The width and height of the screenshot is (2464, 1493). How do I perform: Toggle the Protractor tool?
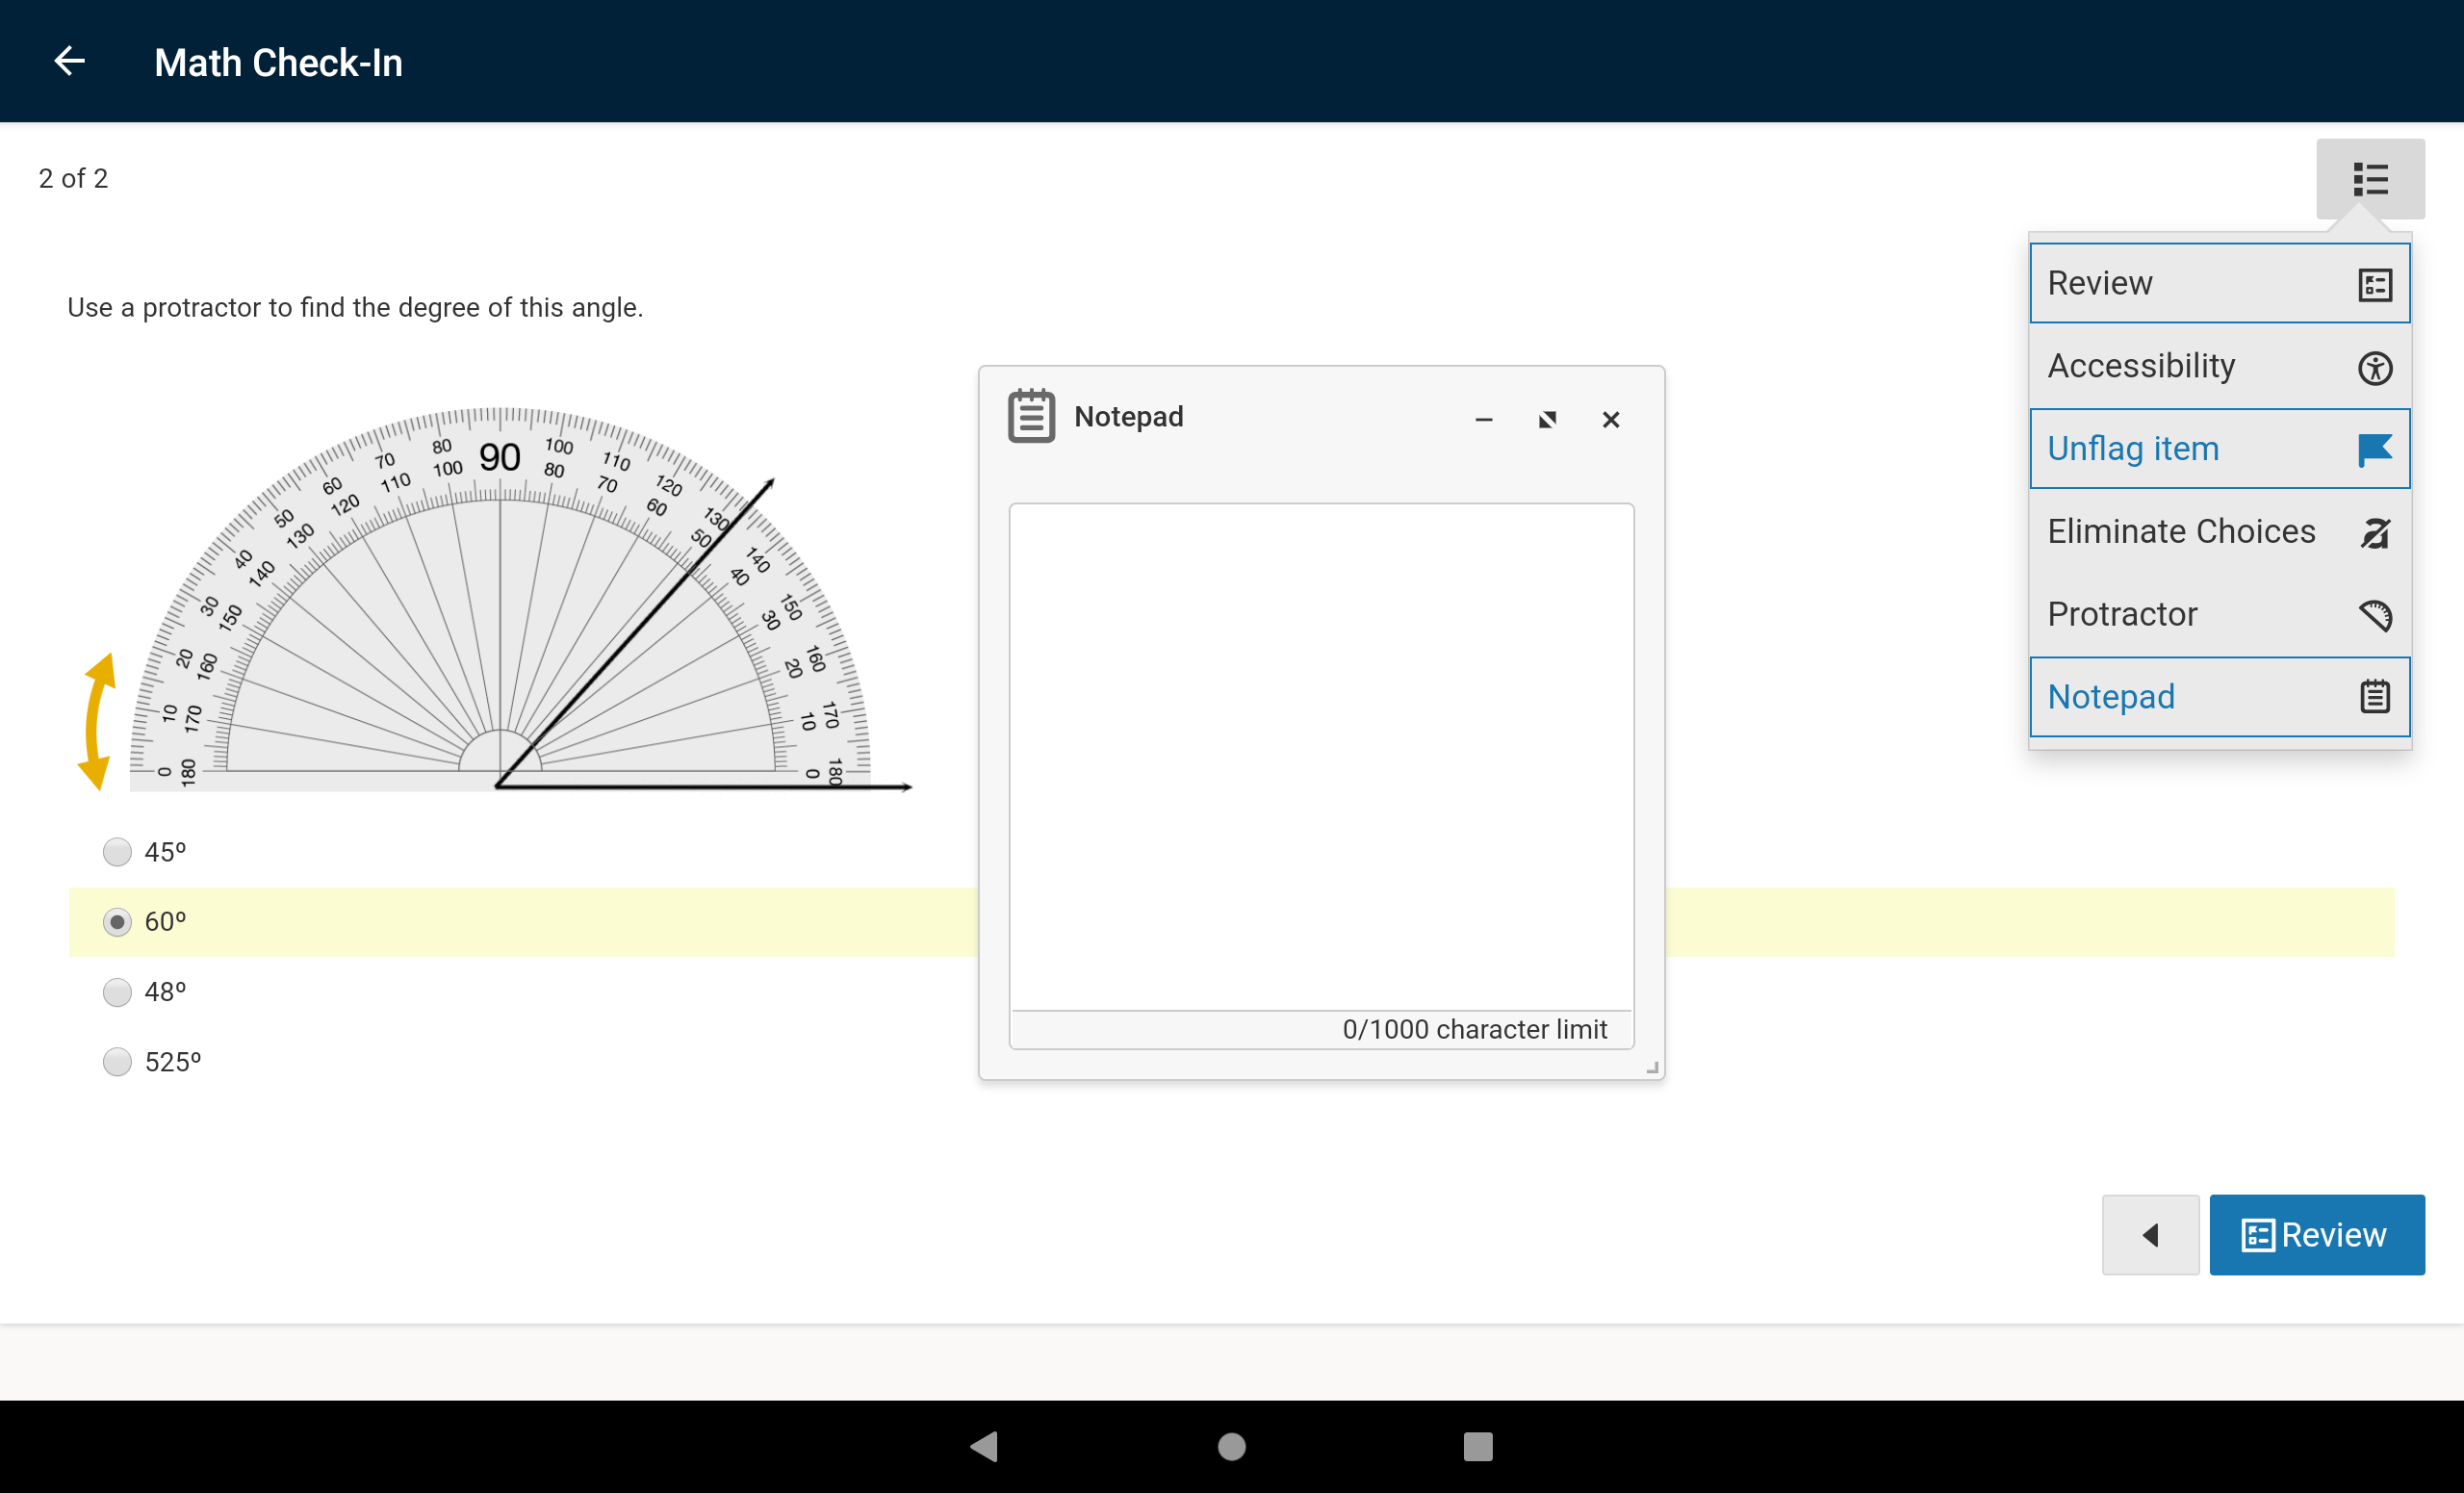2218,614
